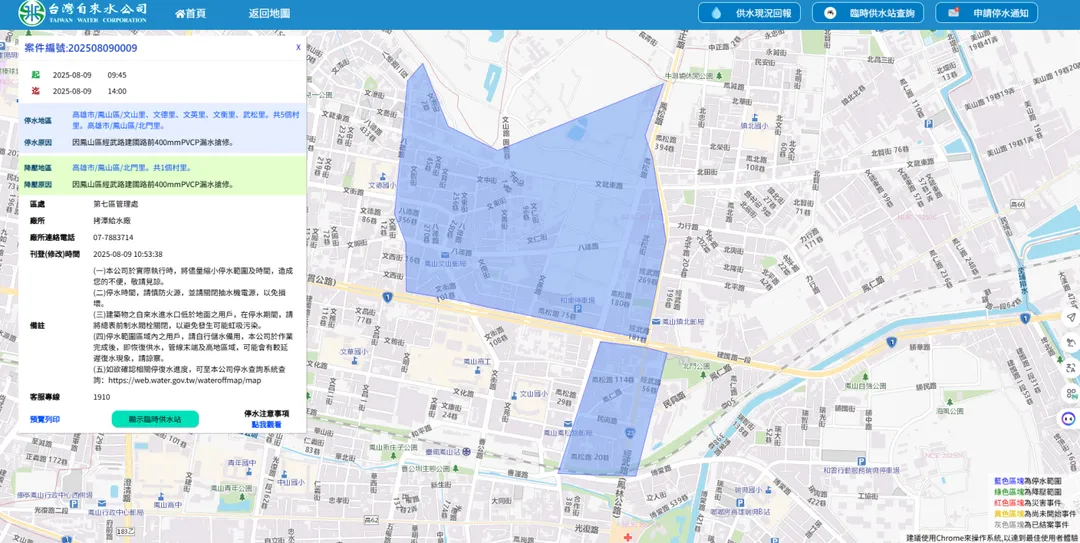Viewport: 1080px width, 543px height.
Task: Click the green 起 start time marker
Action: (35, 74)
